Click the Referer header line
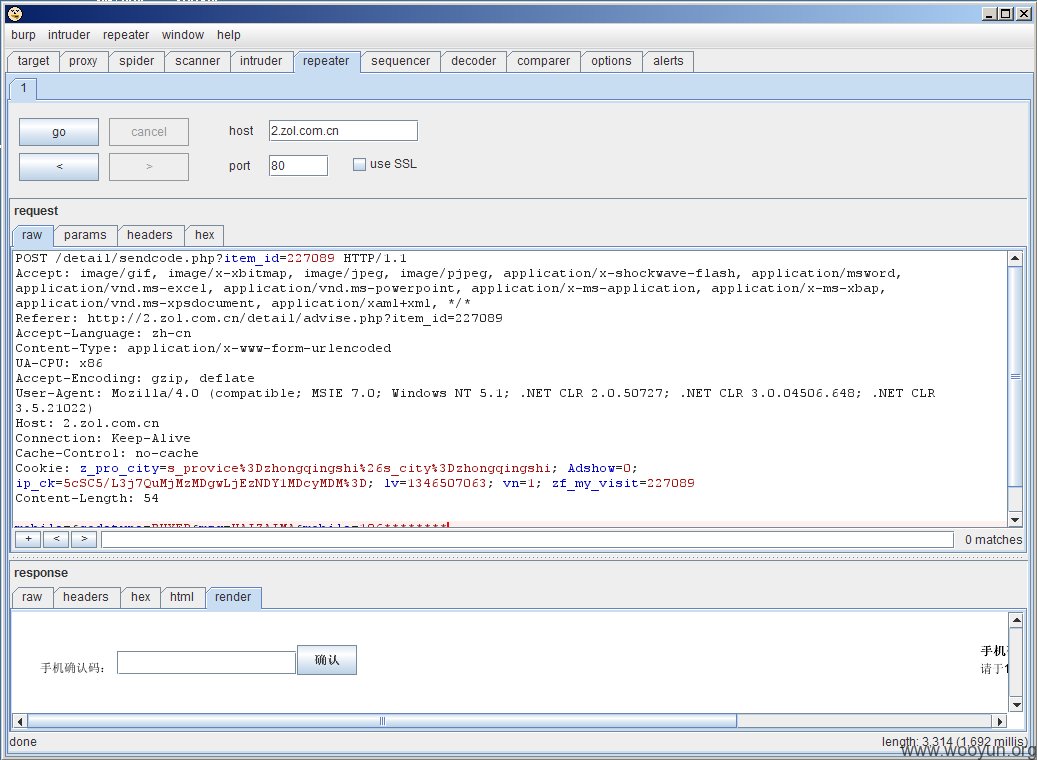 [x=259, y=318]
